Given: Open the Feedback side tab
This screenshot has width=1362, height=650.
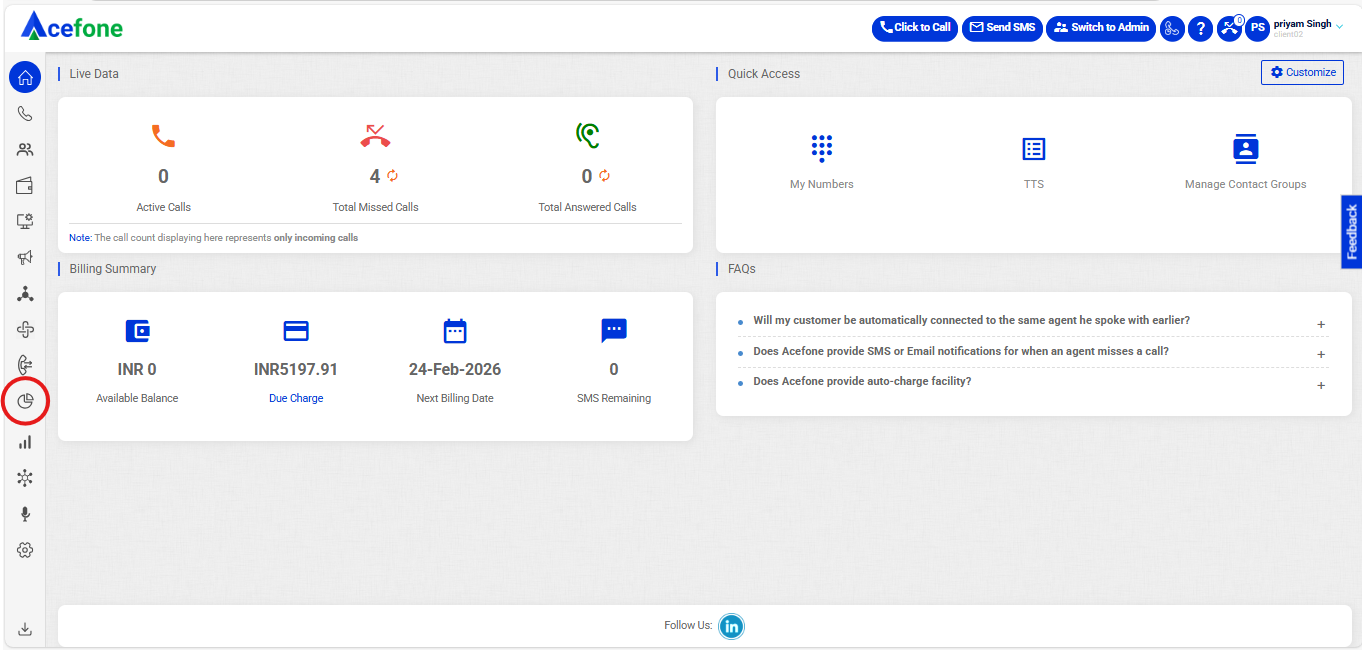Looking at the screenshot, I should click(1351, 232).
